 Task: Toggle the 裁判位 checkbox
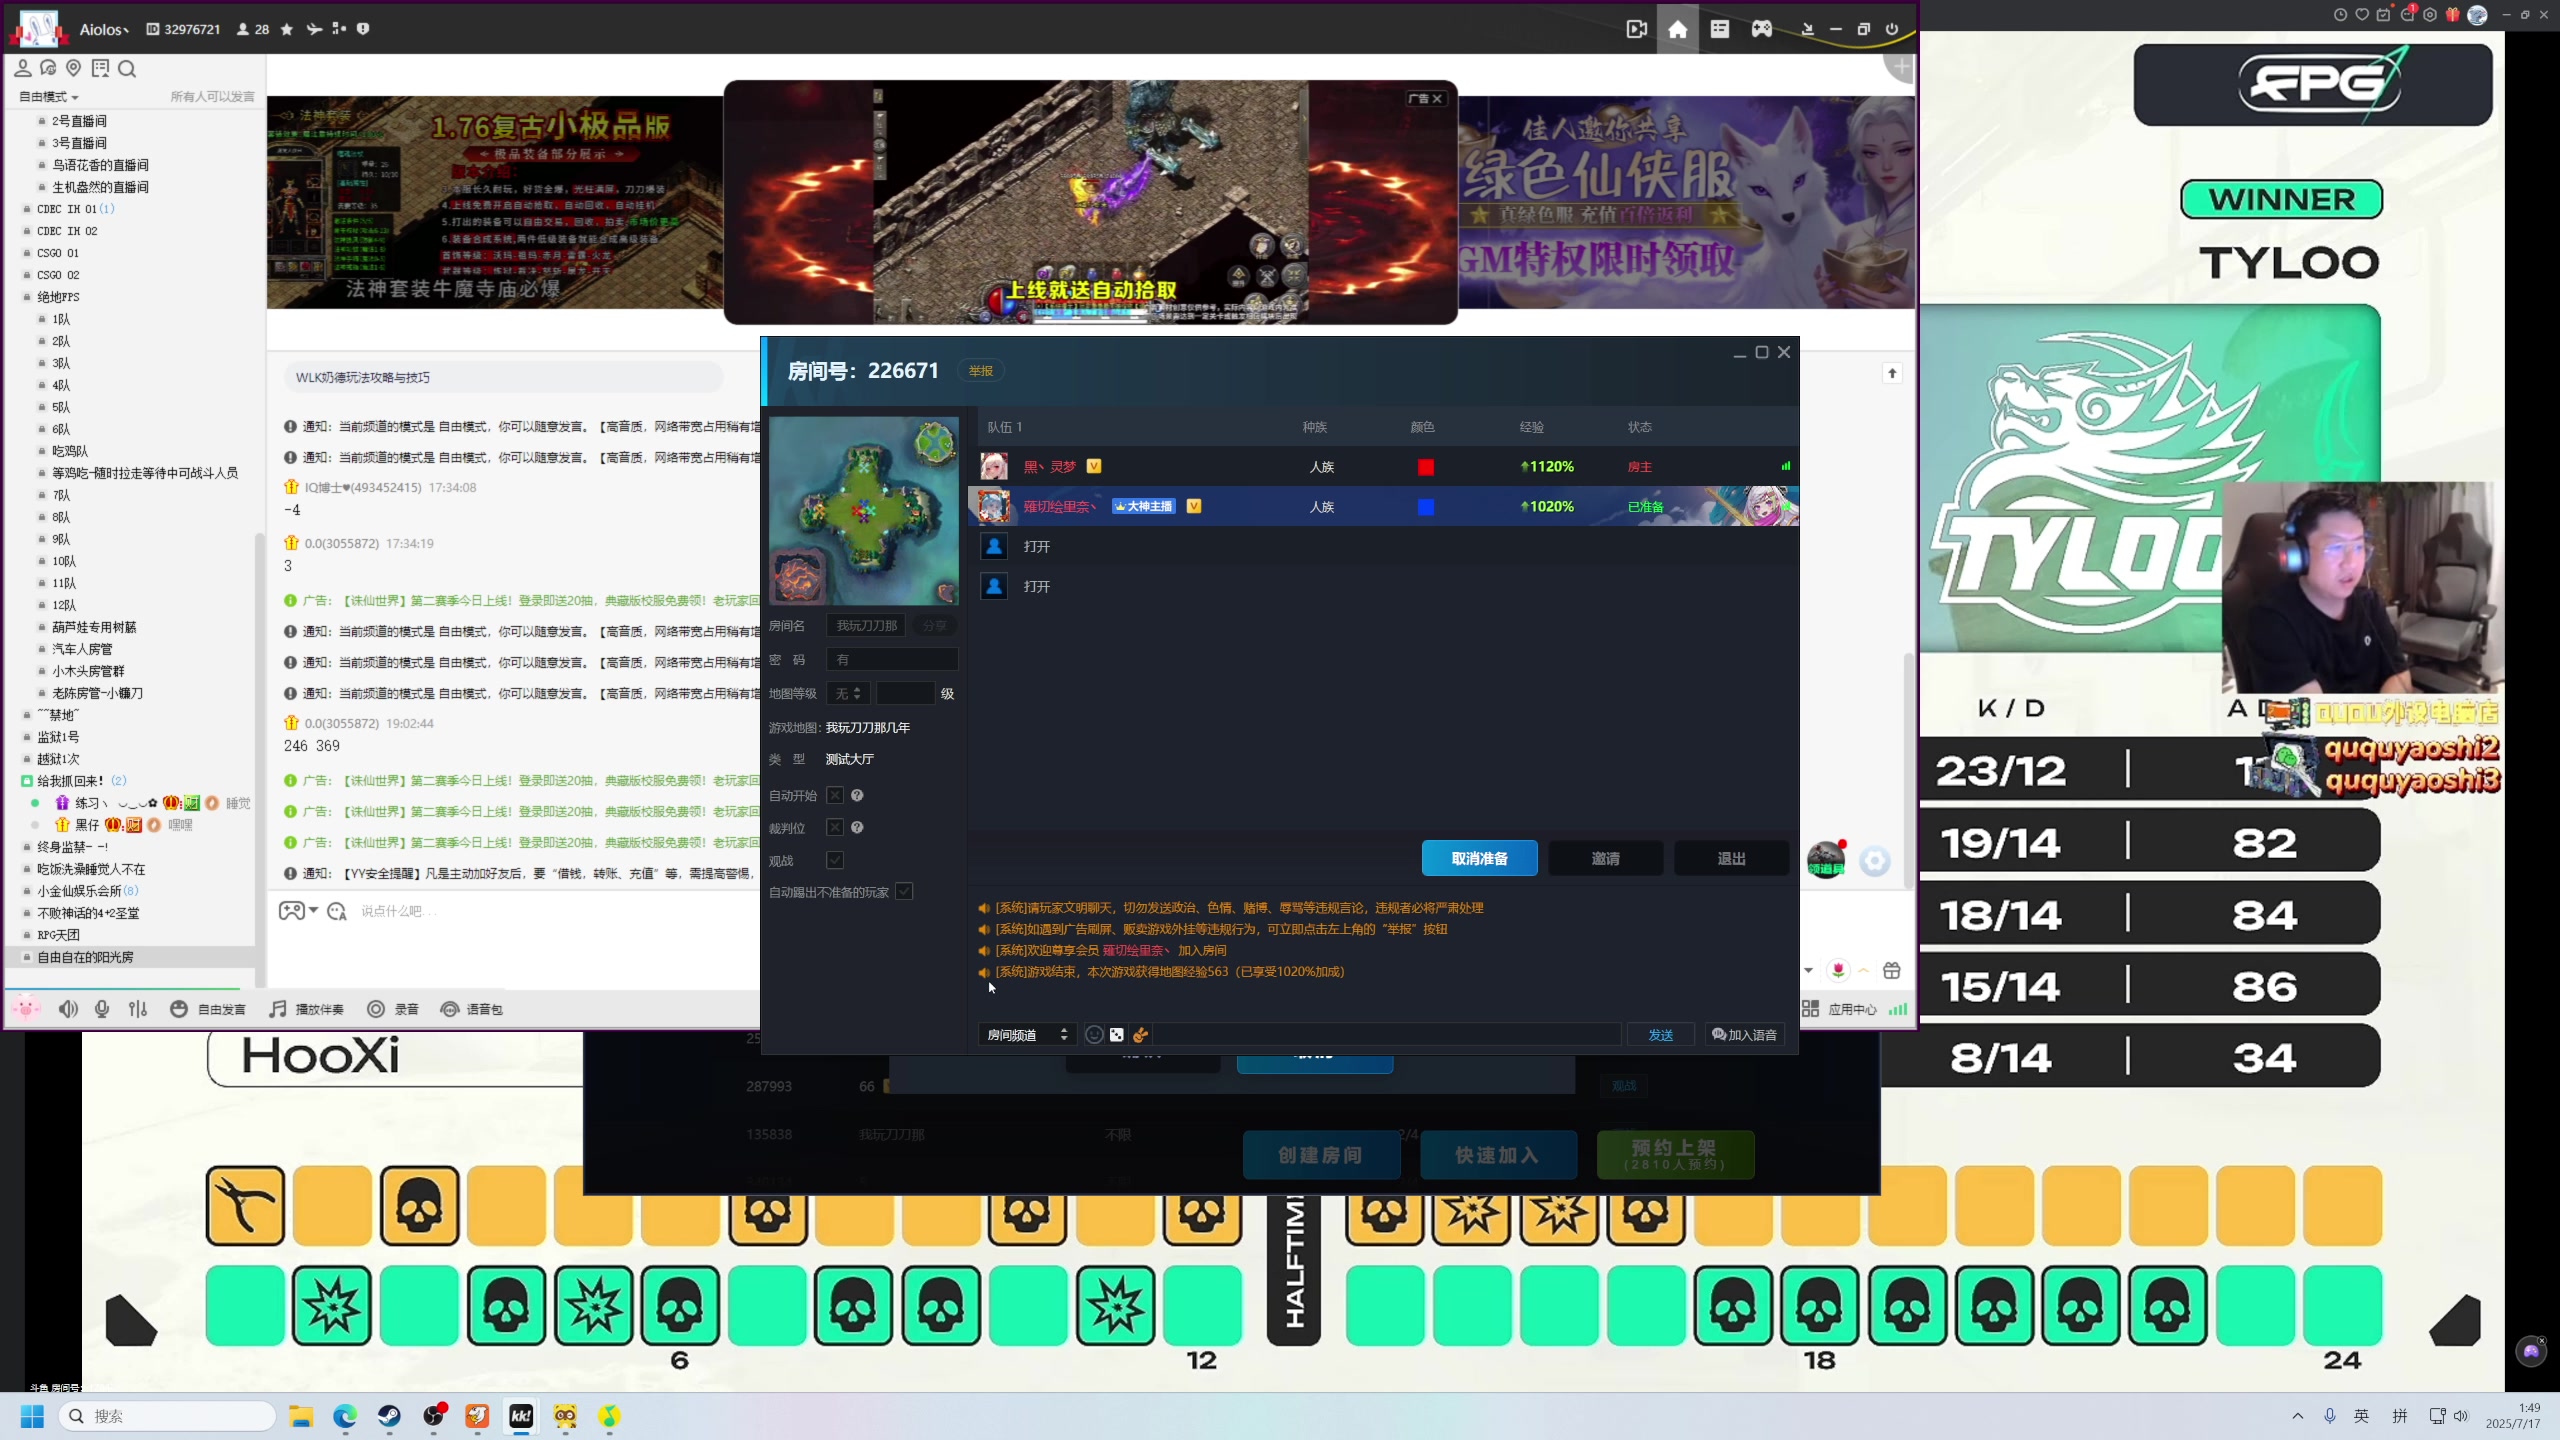(835, 828)
